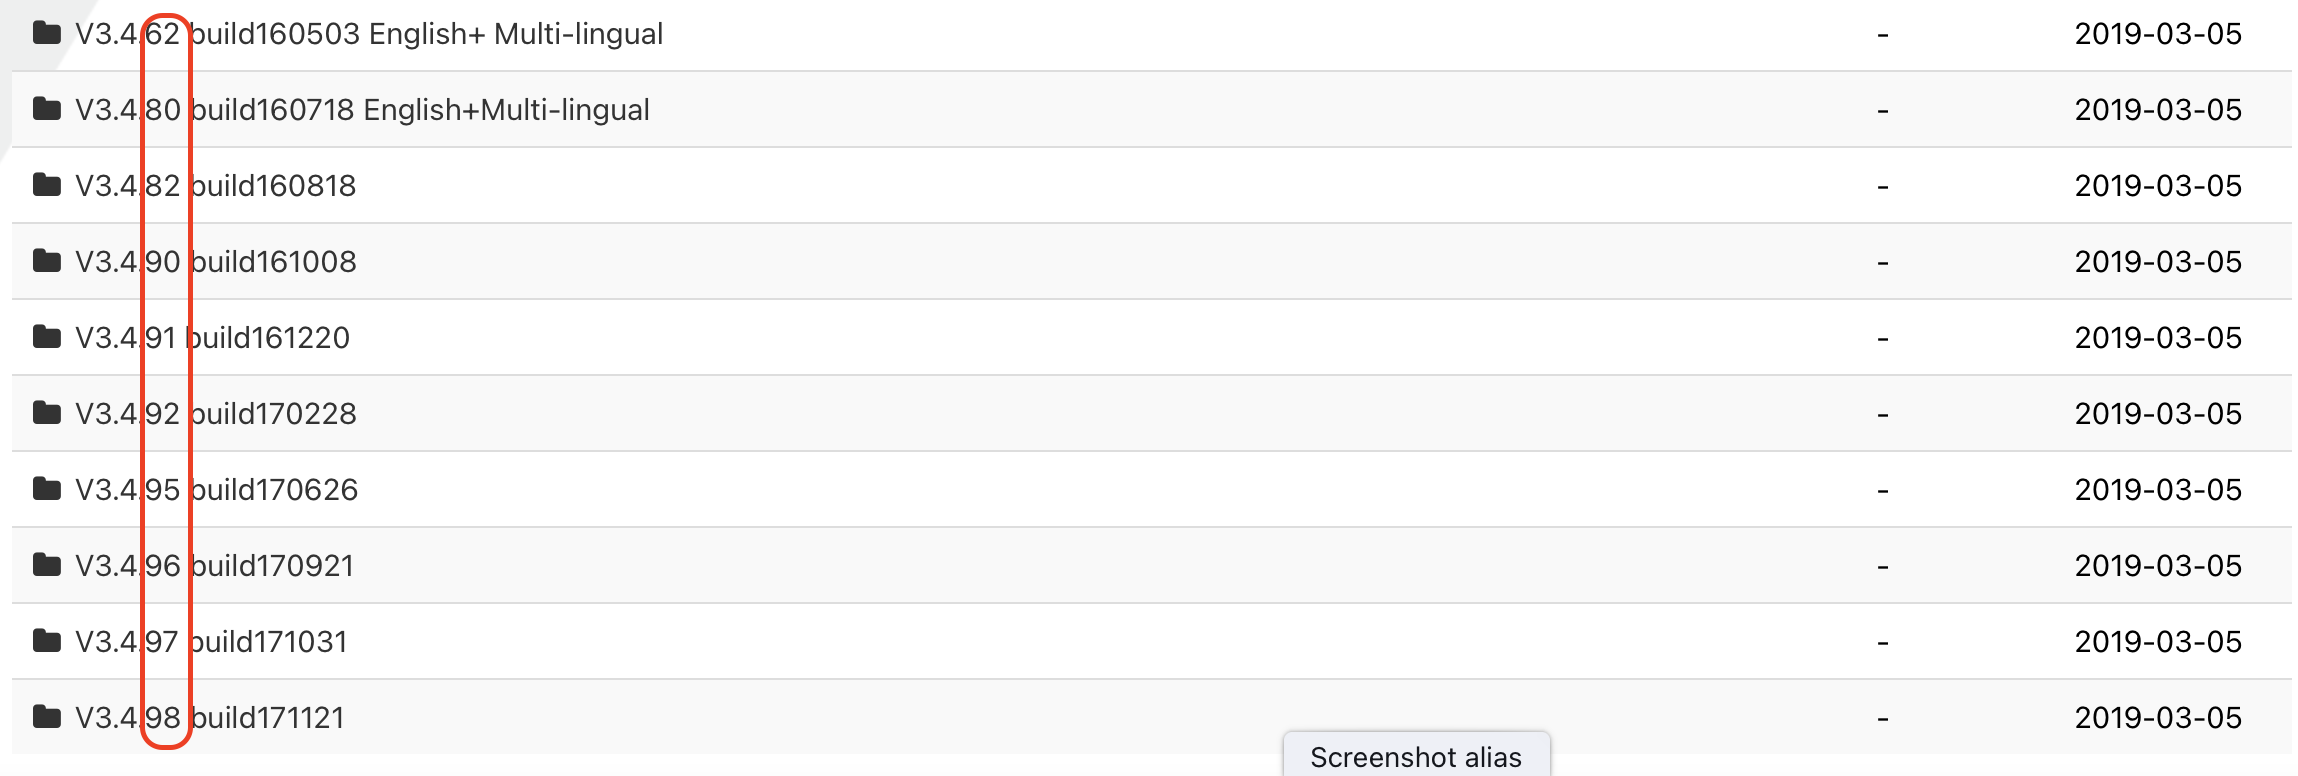Click the date beside V3.4.98 build171121
The height and width of the screenshot is (776, 2298).
point(2160,717)
